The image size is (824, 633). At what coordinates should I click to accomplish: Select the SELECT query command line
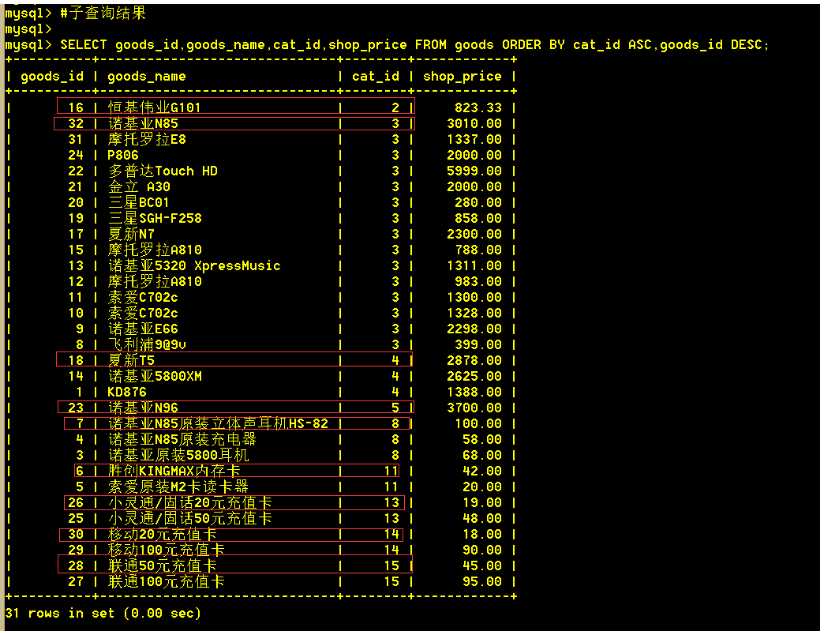pyautogui.click(x=386, y=45)
